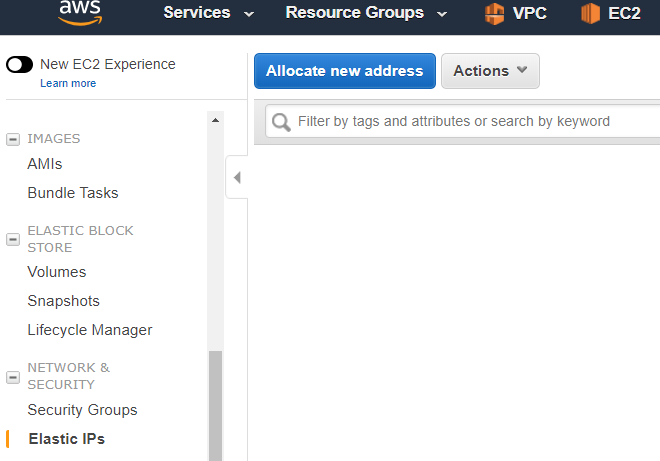Viewport: 660px width, 461px height.
Task: Select Elastic IPs in sidebar
Action: [67, 439]
